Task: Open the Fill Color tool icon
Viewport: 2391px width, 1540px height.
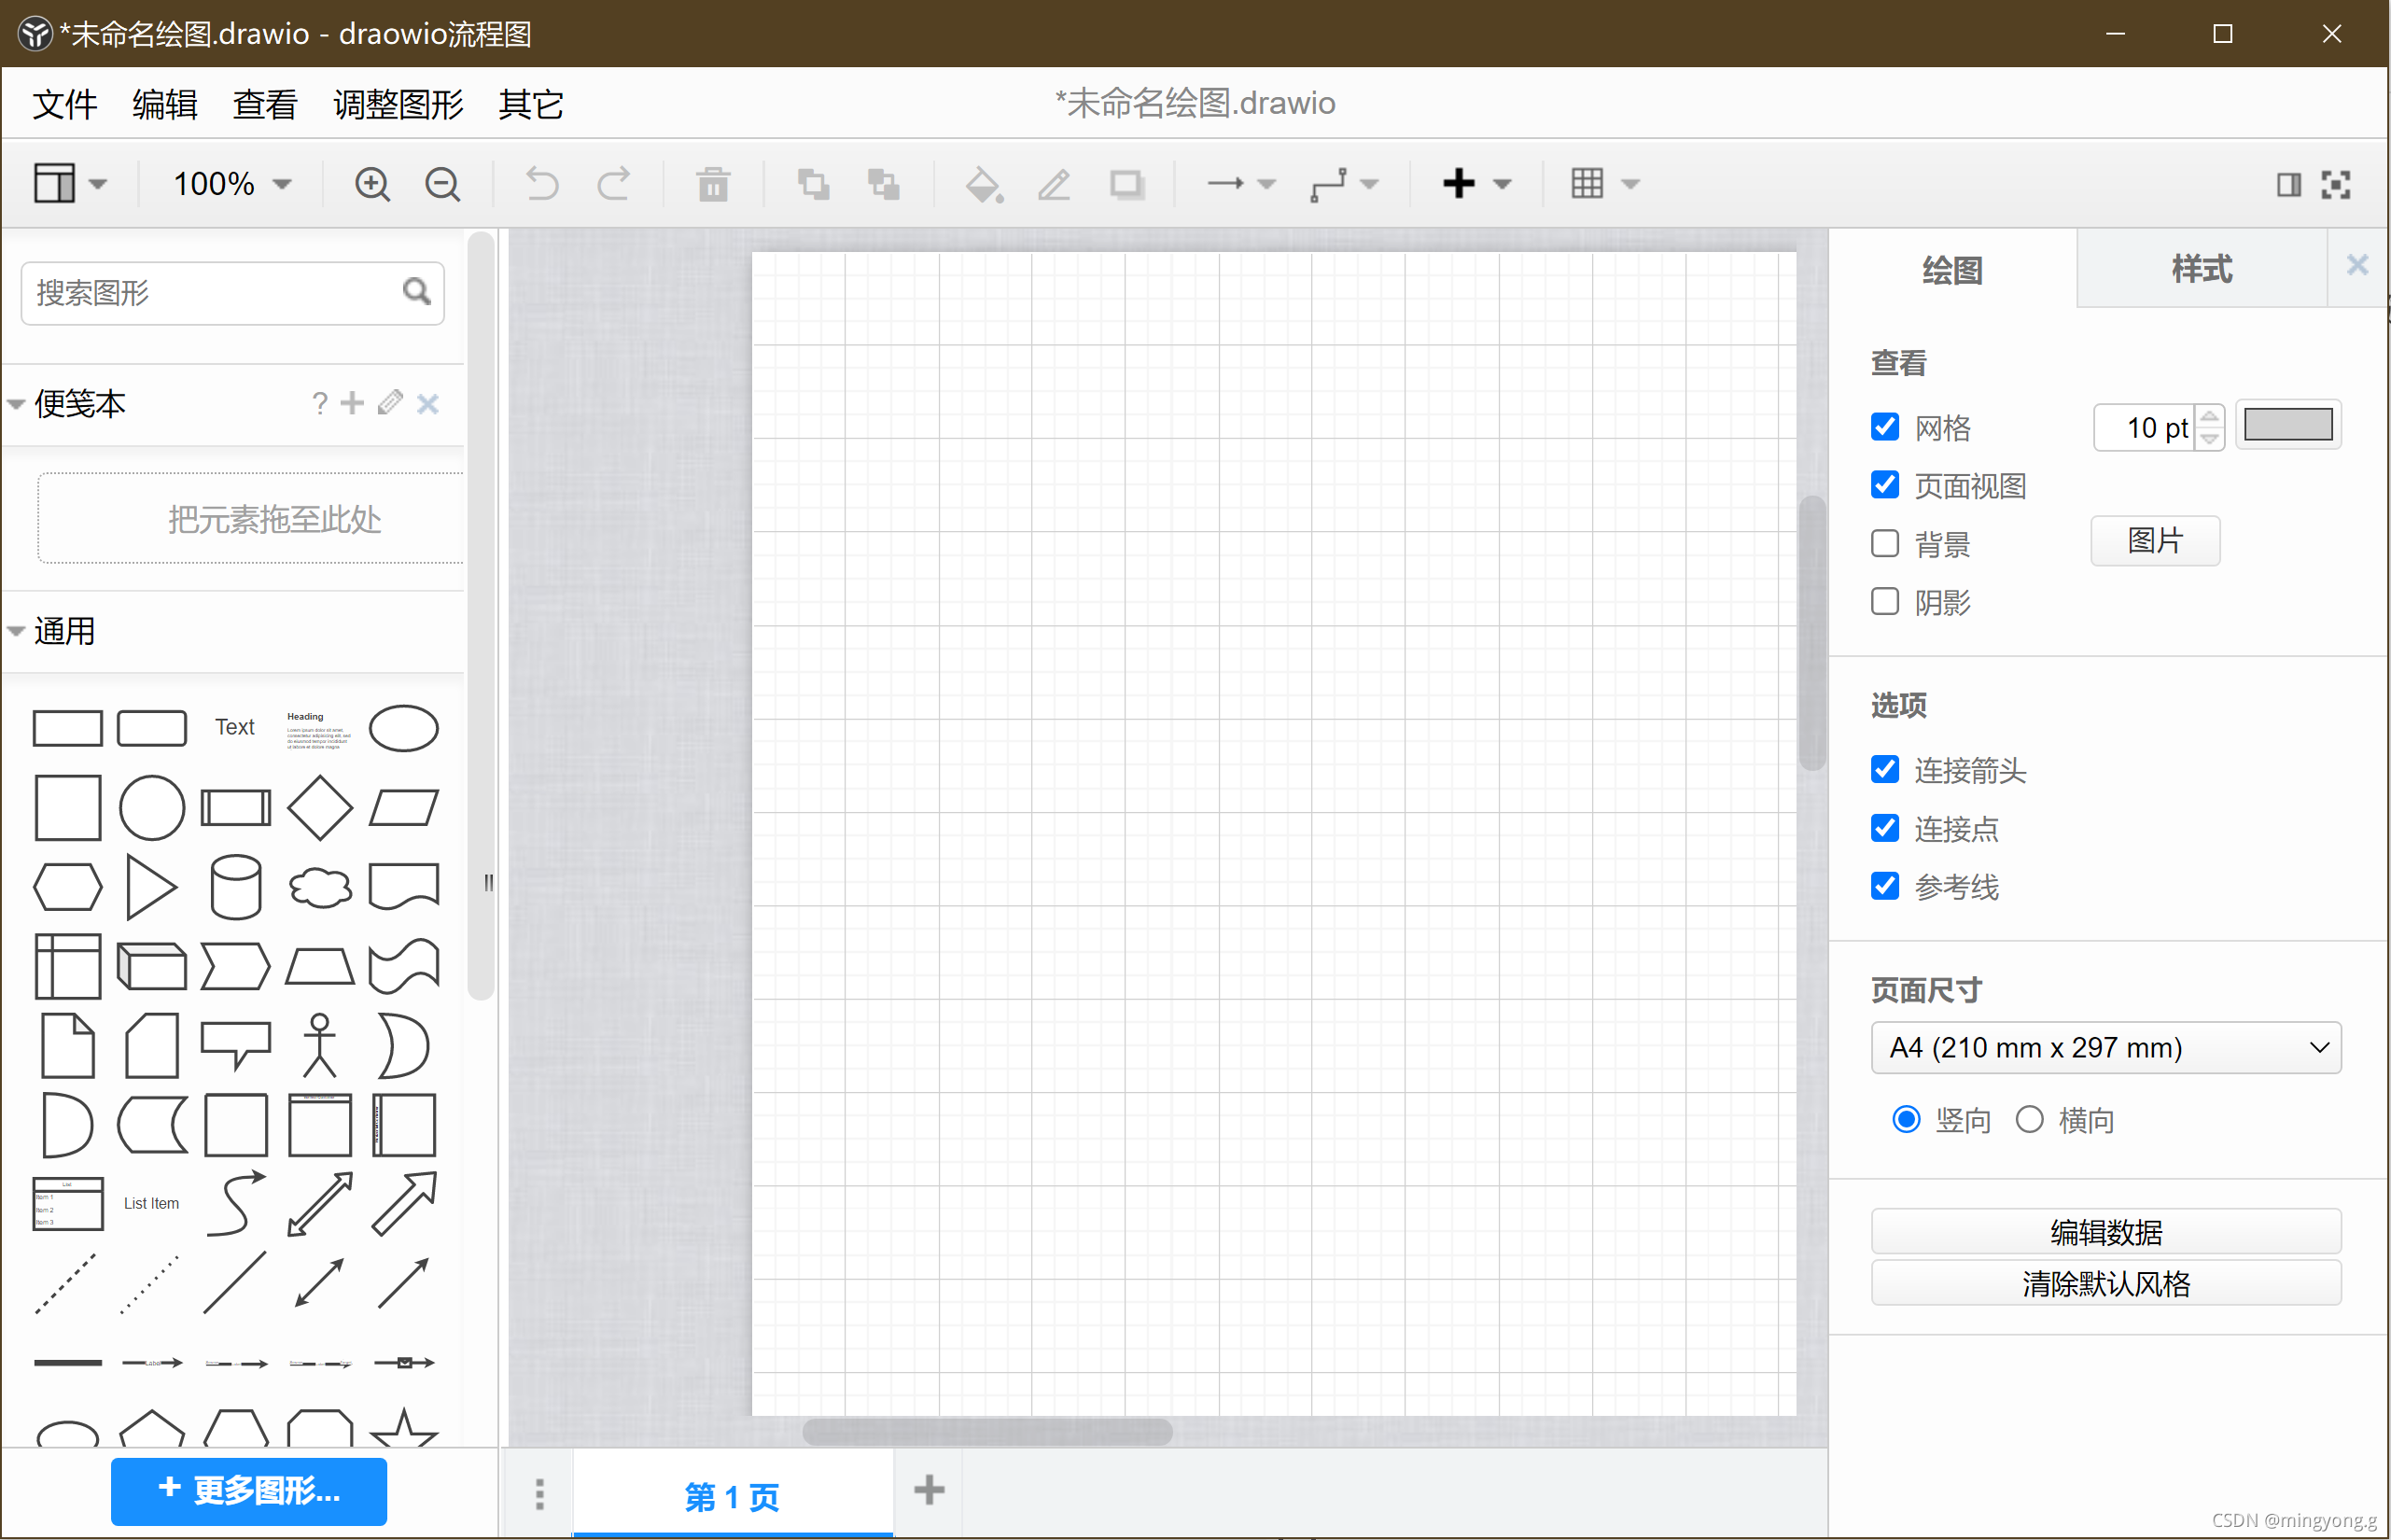Action: coord(983,184)
